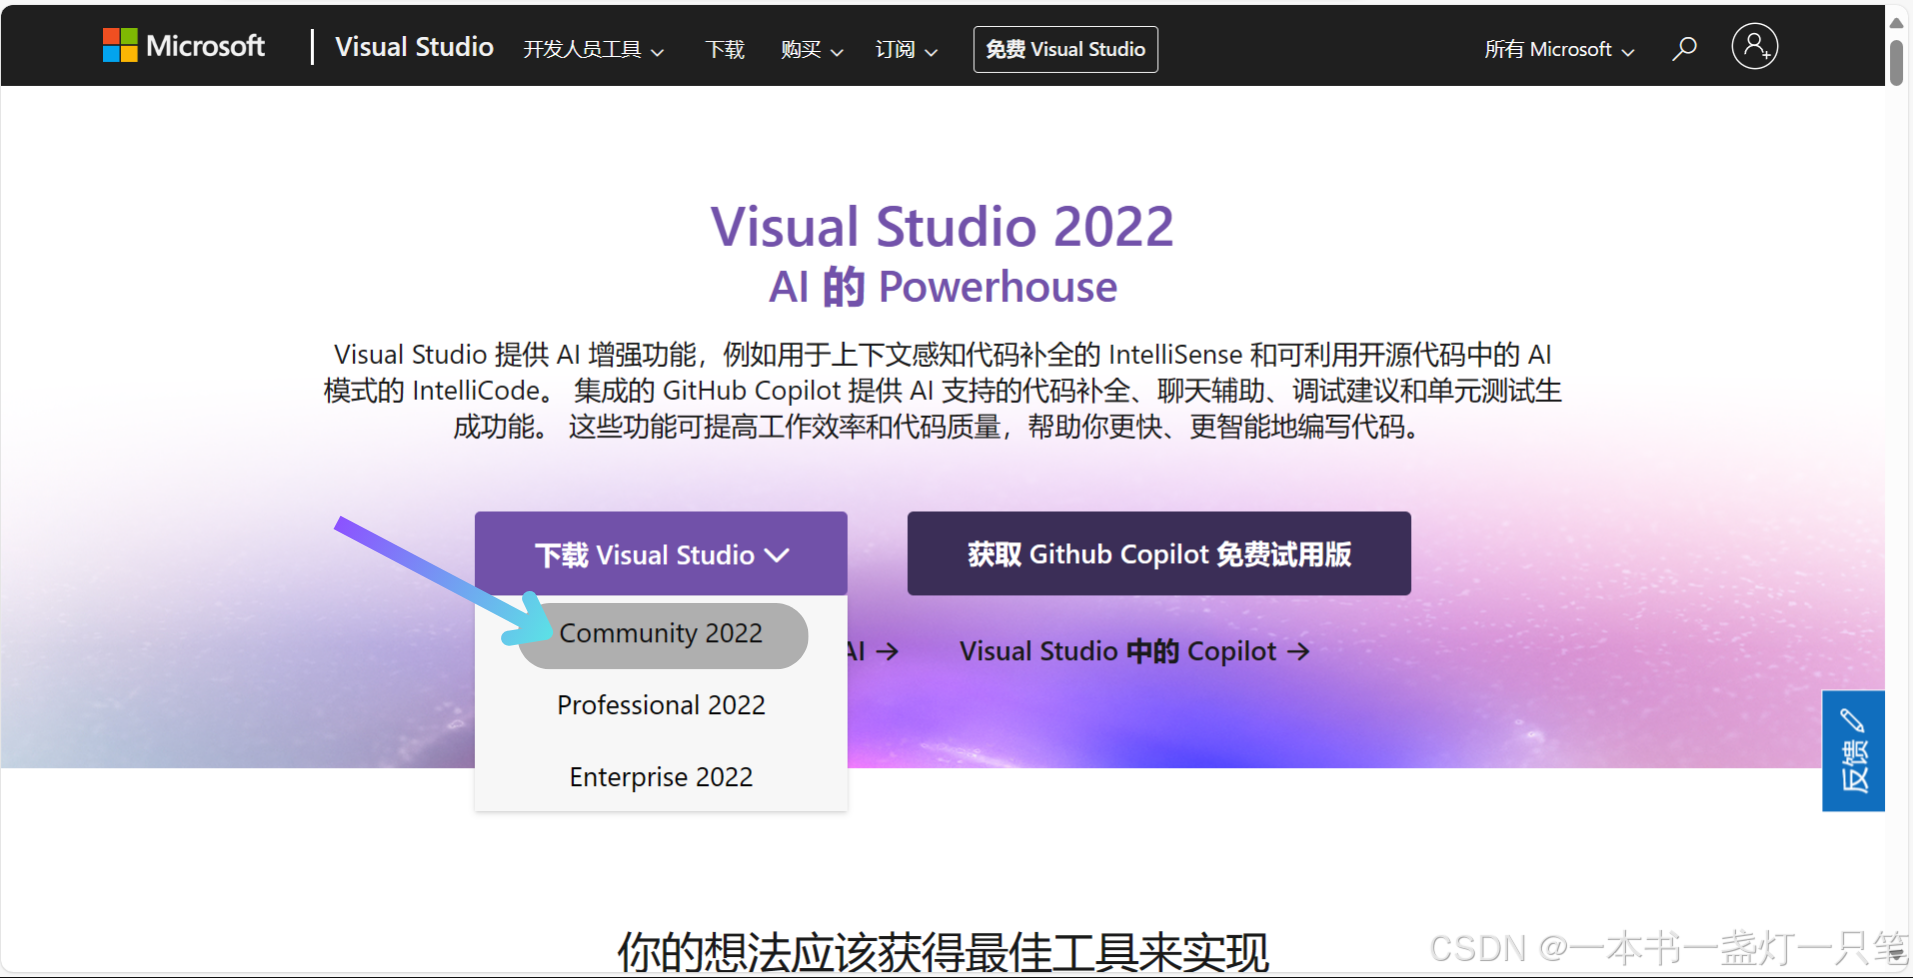
Task: Click the vertical scrollbar thumb
Action: pyautogui.click(x=1896, y=63)
